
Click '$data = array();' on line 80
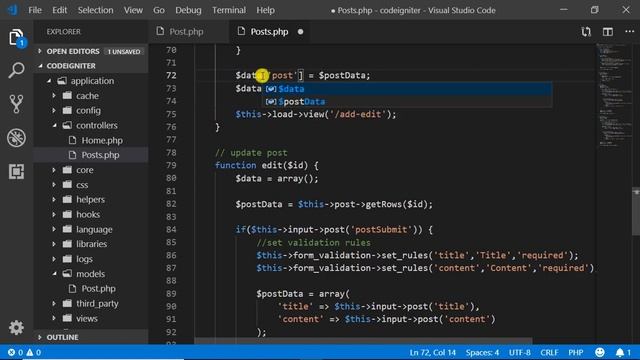tap(277, 178)
